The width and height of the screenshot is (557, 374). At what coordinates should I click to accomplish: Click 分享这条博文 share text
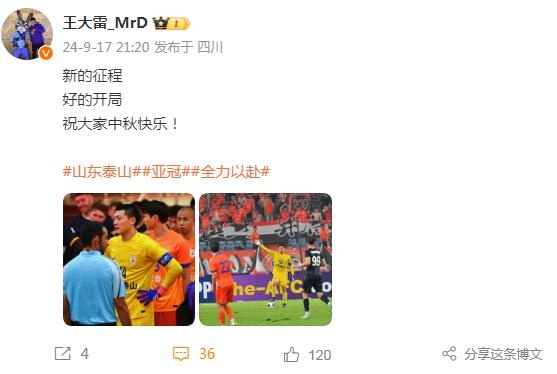click(504, 354)
